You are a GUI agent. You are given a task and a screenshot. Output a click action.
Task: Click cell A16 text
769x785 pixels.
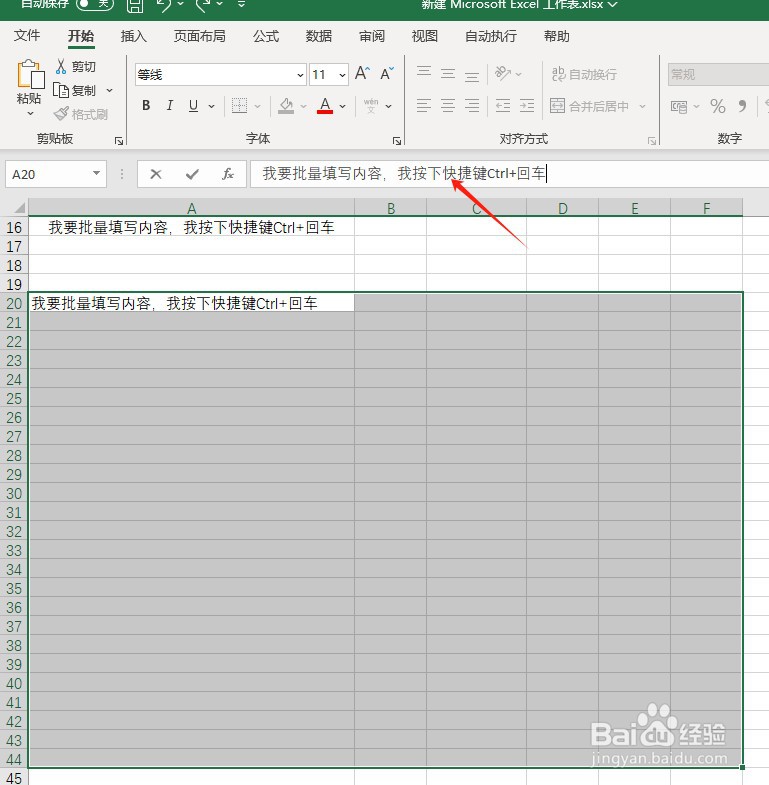click(x=191, y=227)
